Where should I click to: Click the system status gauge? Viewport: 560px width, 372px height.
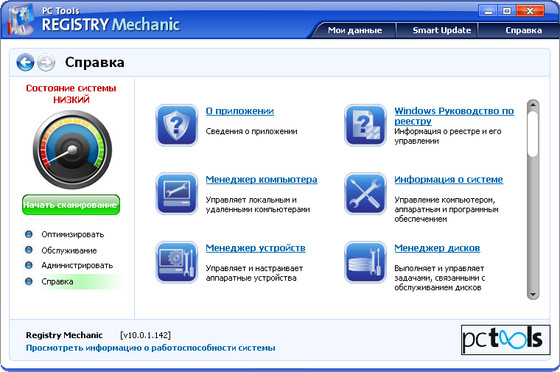(x=72, y=150)
